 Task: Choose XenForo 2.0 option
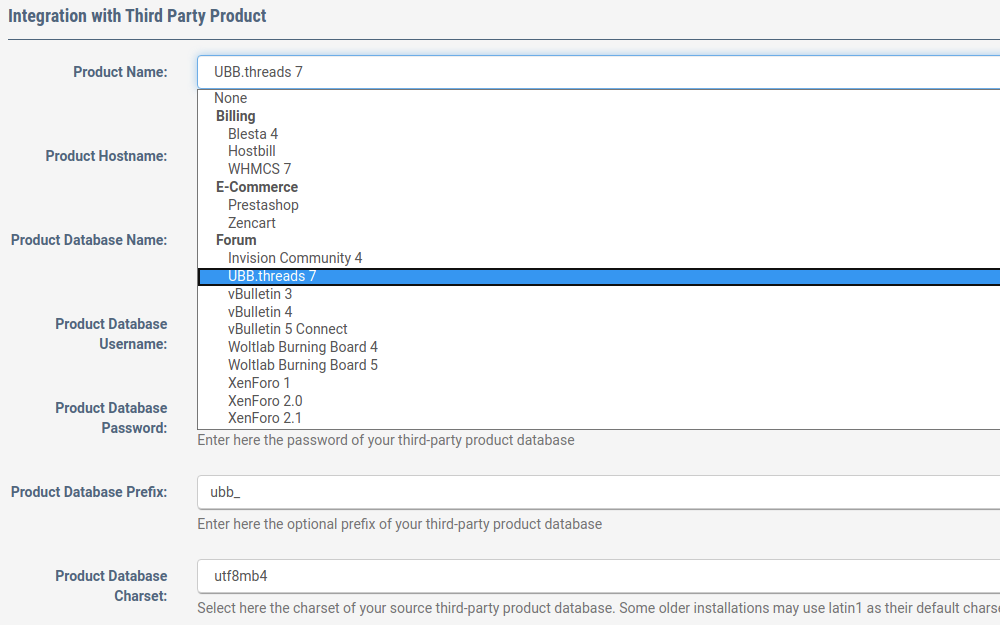[598, 401]
